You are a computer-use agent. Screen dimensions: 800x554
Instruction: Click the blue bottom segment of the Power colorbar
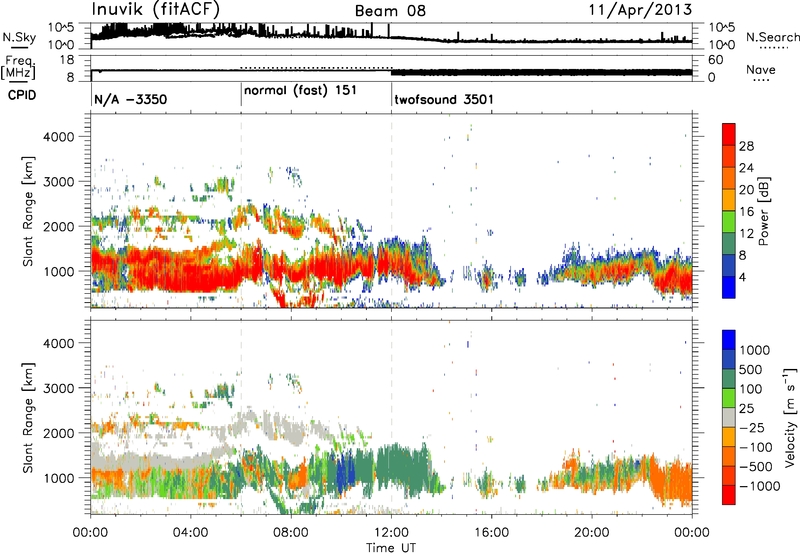pyautogui.click(x=729, y=287)
